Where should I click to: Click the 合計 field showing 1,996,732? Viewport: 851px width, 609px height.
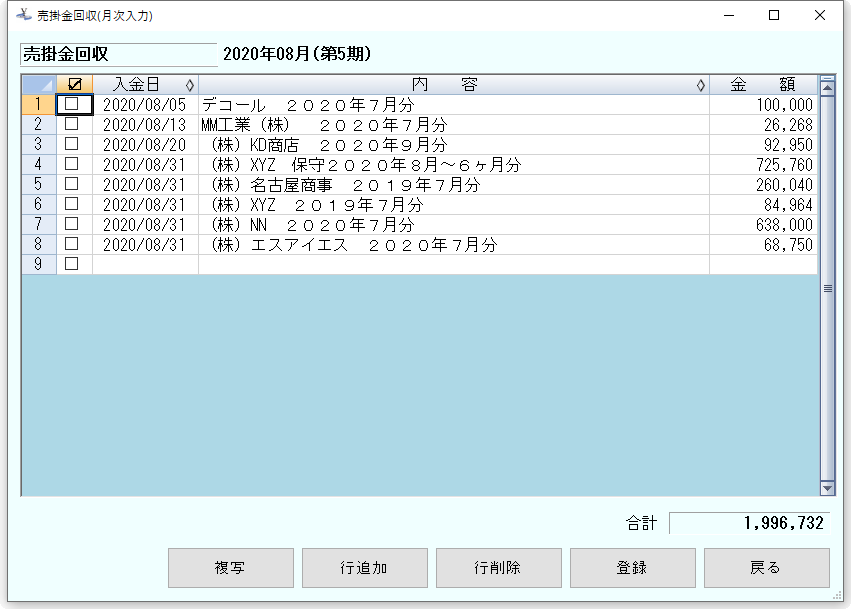[750, 523]
